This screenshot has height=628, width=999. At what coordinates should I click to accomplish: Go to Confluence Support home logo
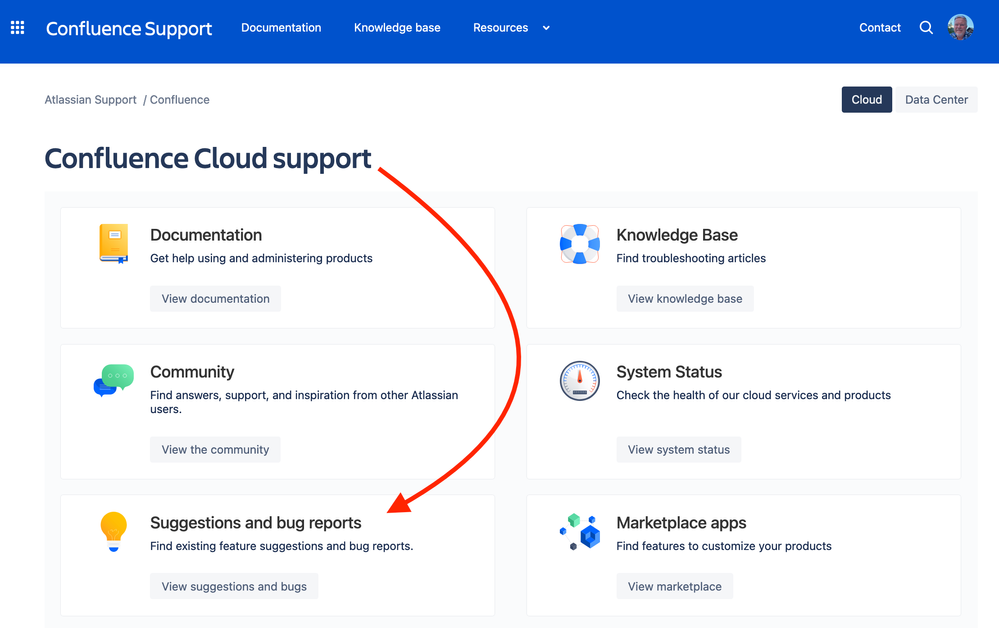click(129, 29)
